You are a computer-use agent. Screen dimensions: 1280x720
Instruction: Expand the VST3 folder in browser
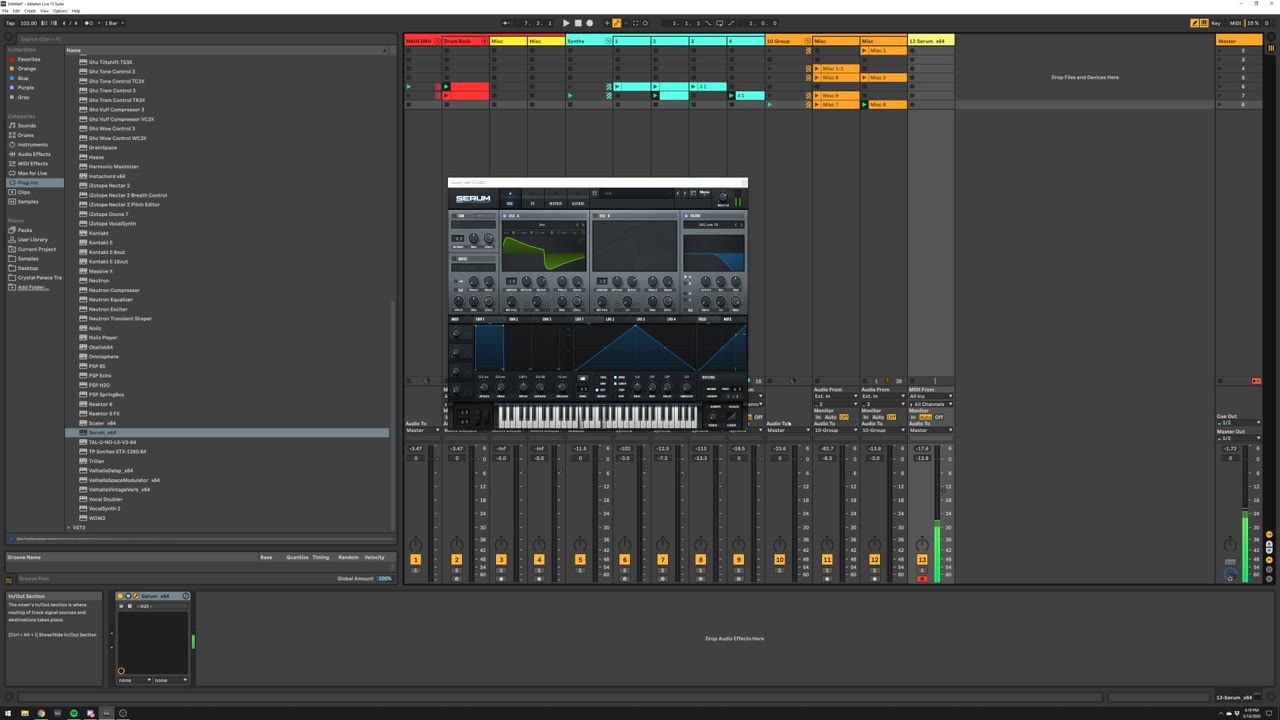(69, 527)
